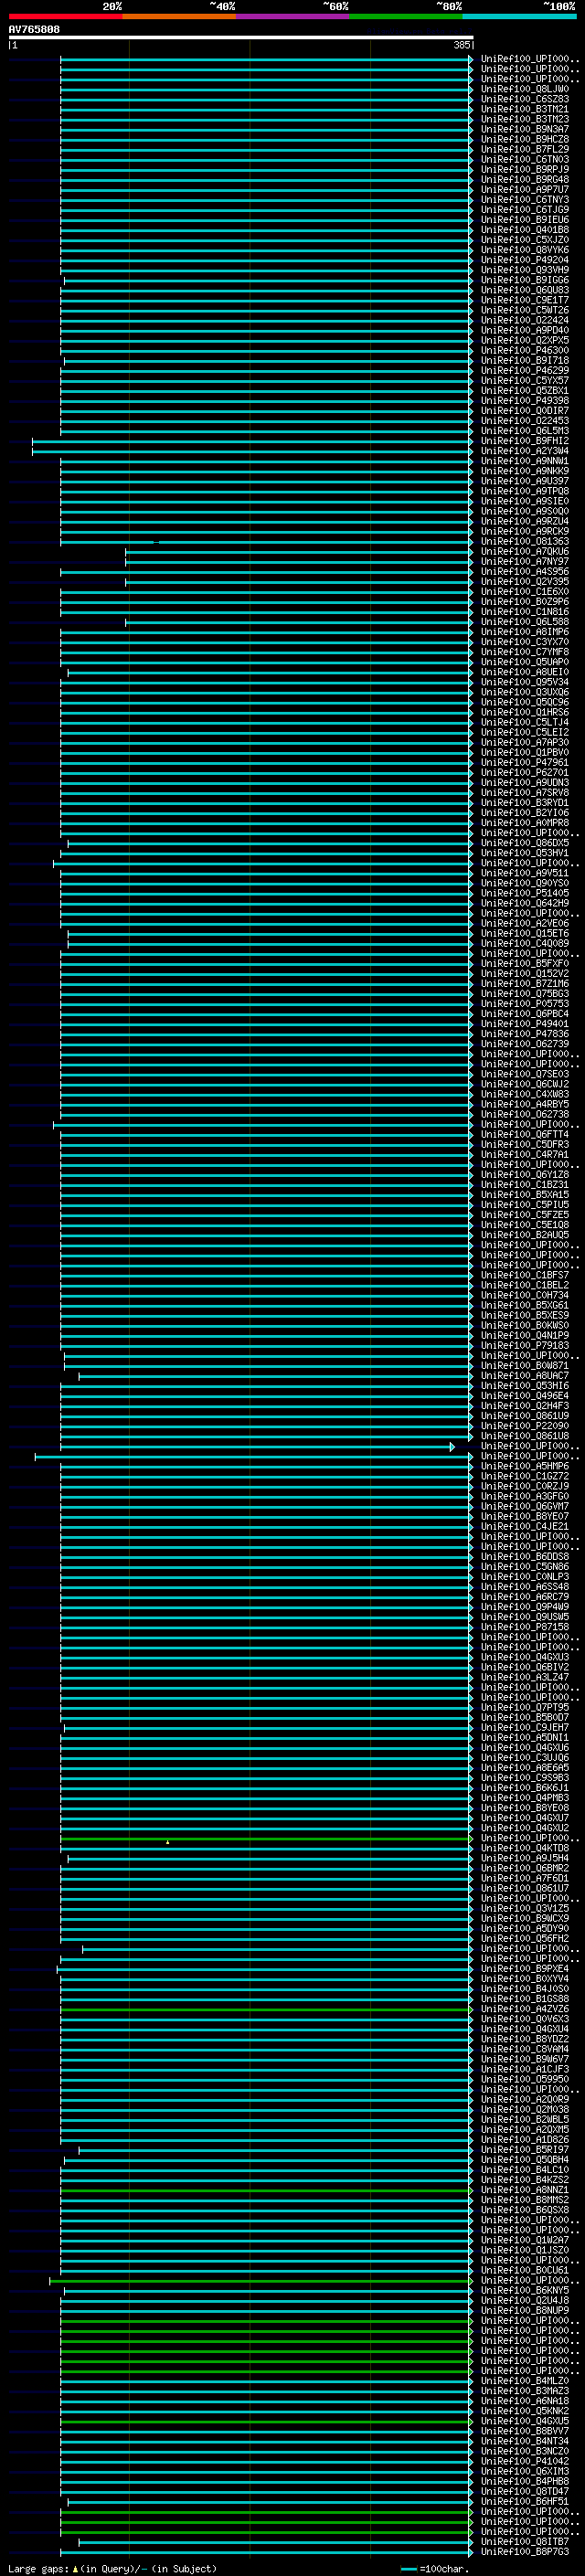Select the UniRef100_P47961 label
This screenshot has width=585, height=2576.
click(524, 762)
